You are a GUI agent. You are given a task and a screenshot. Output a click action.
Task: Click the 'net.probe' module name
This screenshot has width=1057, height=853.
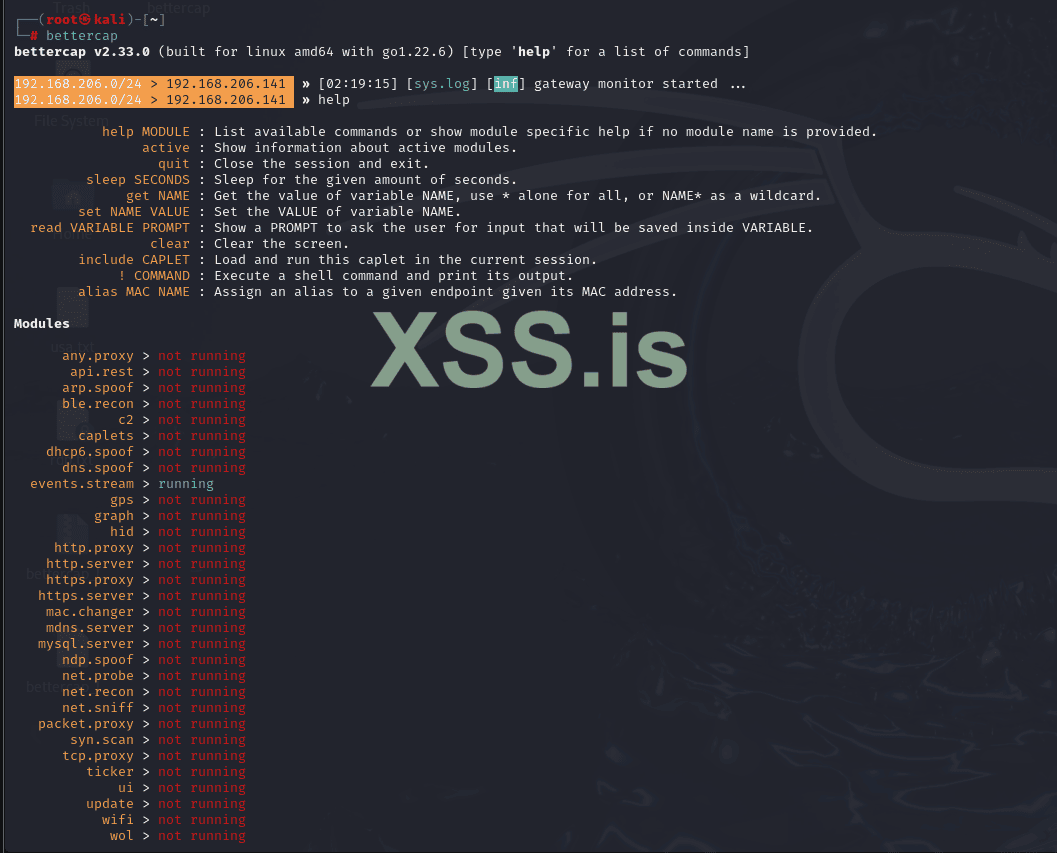tap(98, 676)
